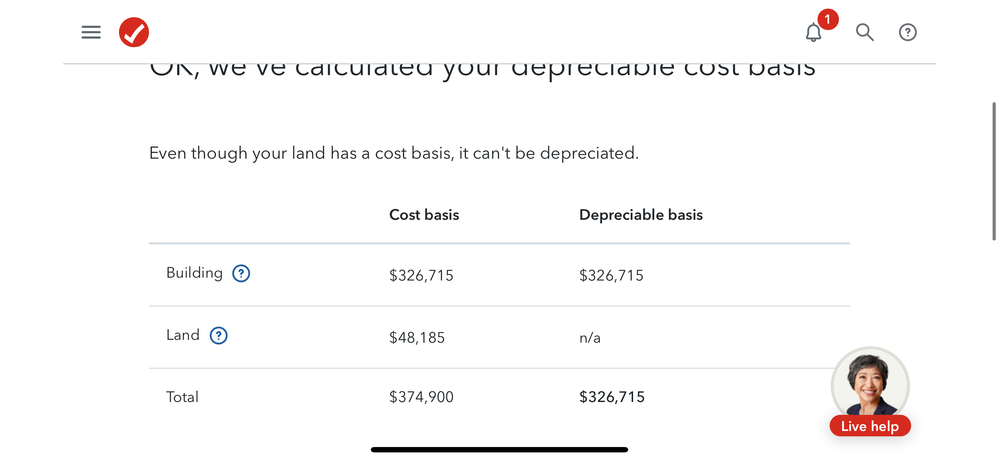Click the Depreciable basis column header
This screenshot has width=999, height=461.
641,215
